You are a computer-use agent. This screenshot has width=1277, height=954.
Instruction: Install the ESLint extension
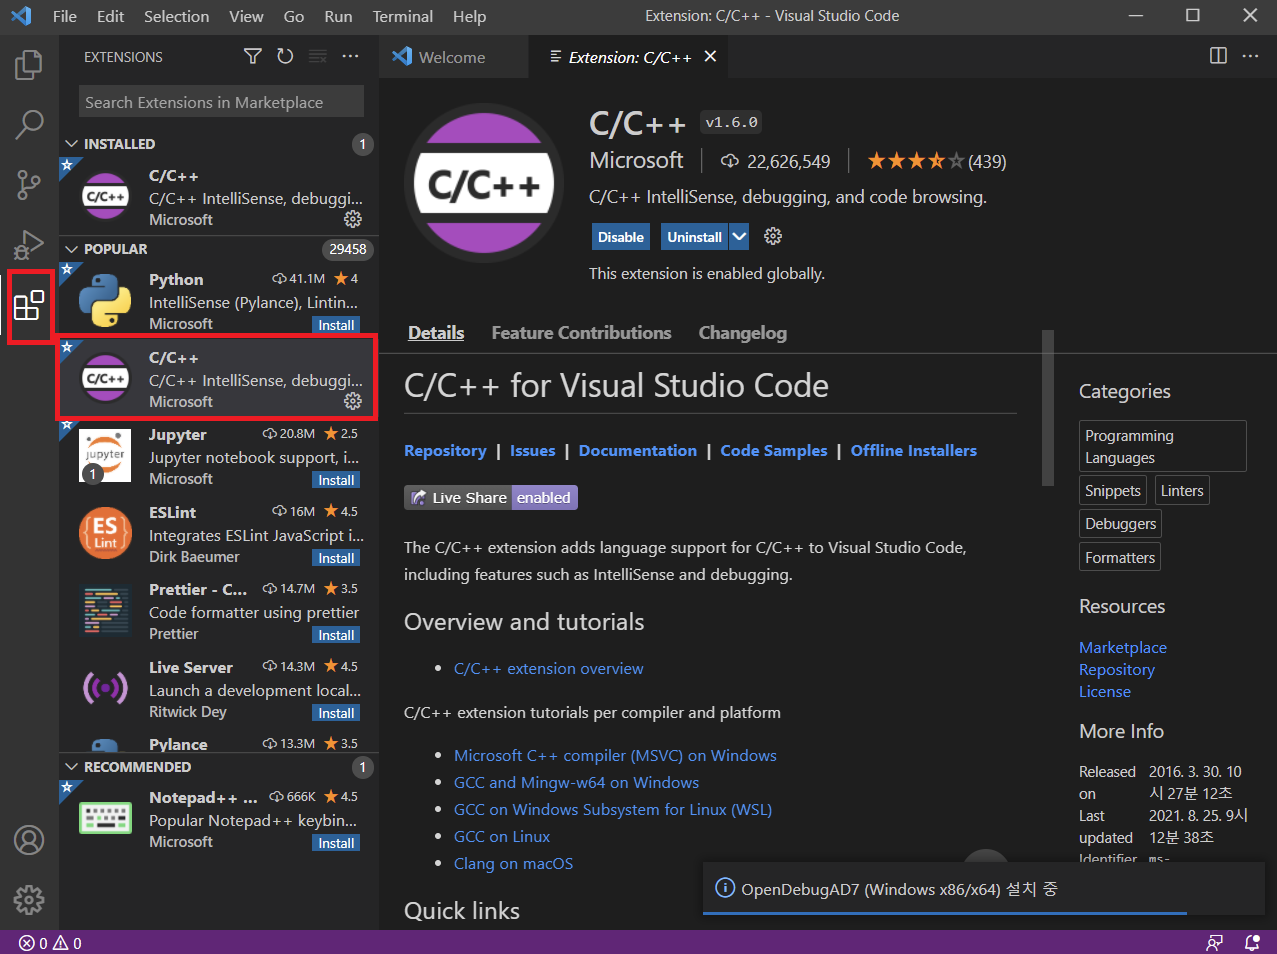click(x=336, y=558)
